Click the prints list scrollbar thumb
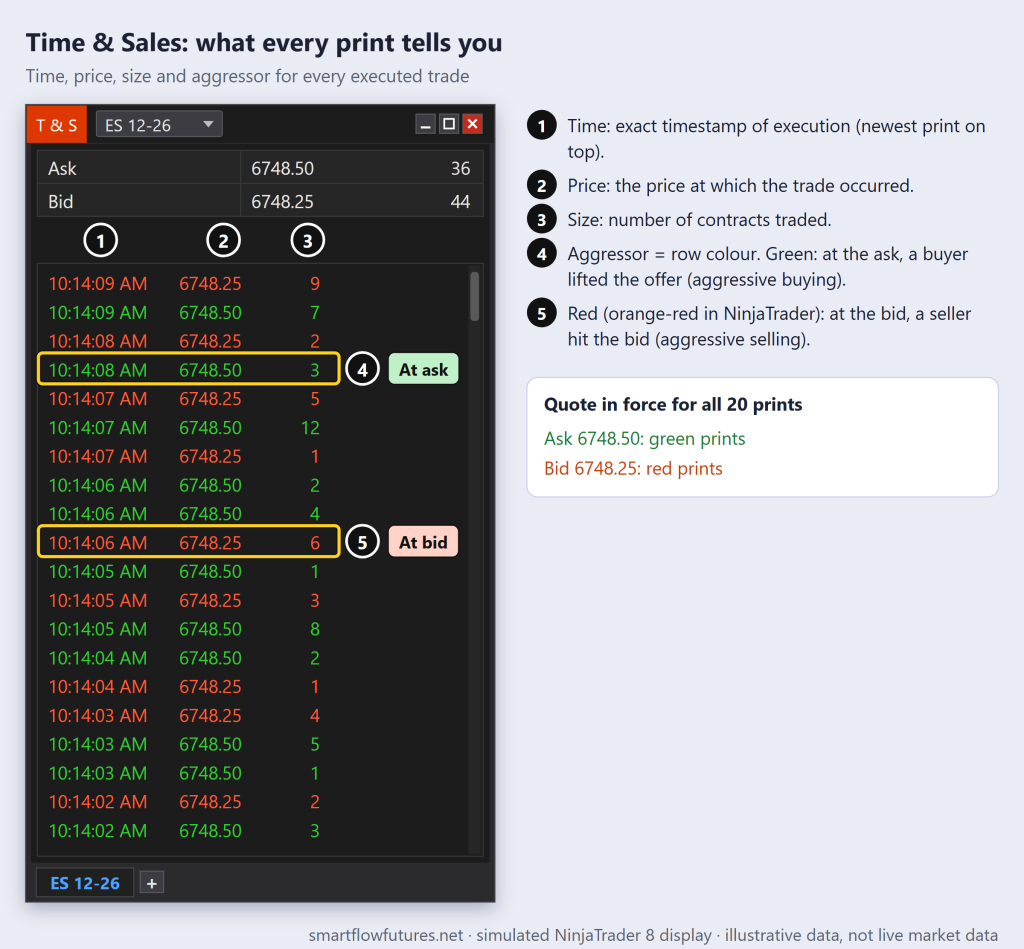The image size is (1024, 949). tap(475, 296)
